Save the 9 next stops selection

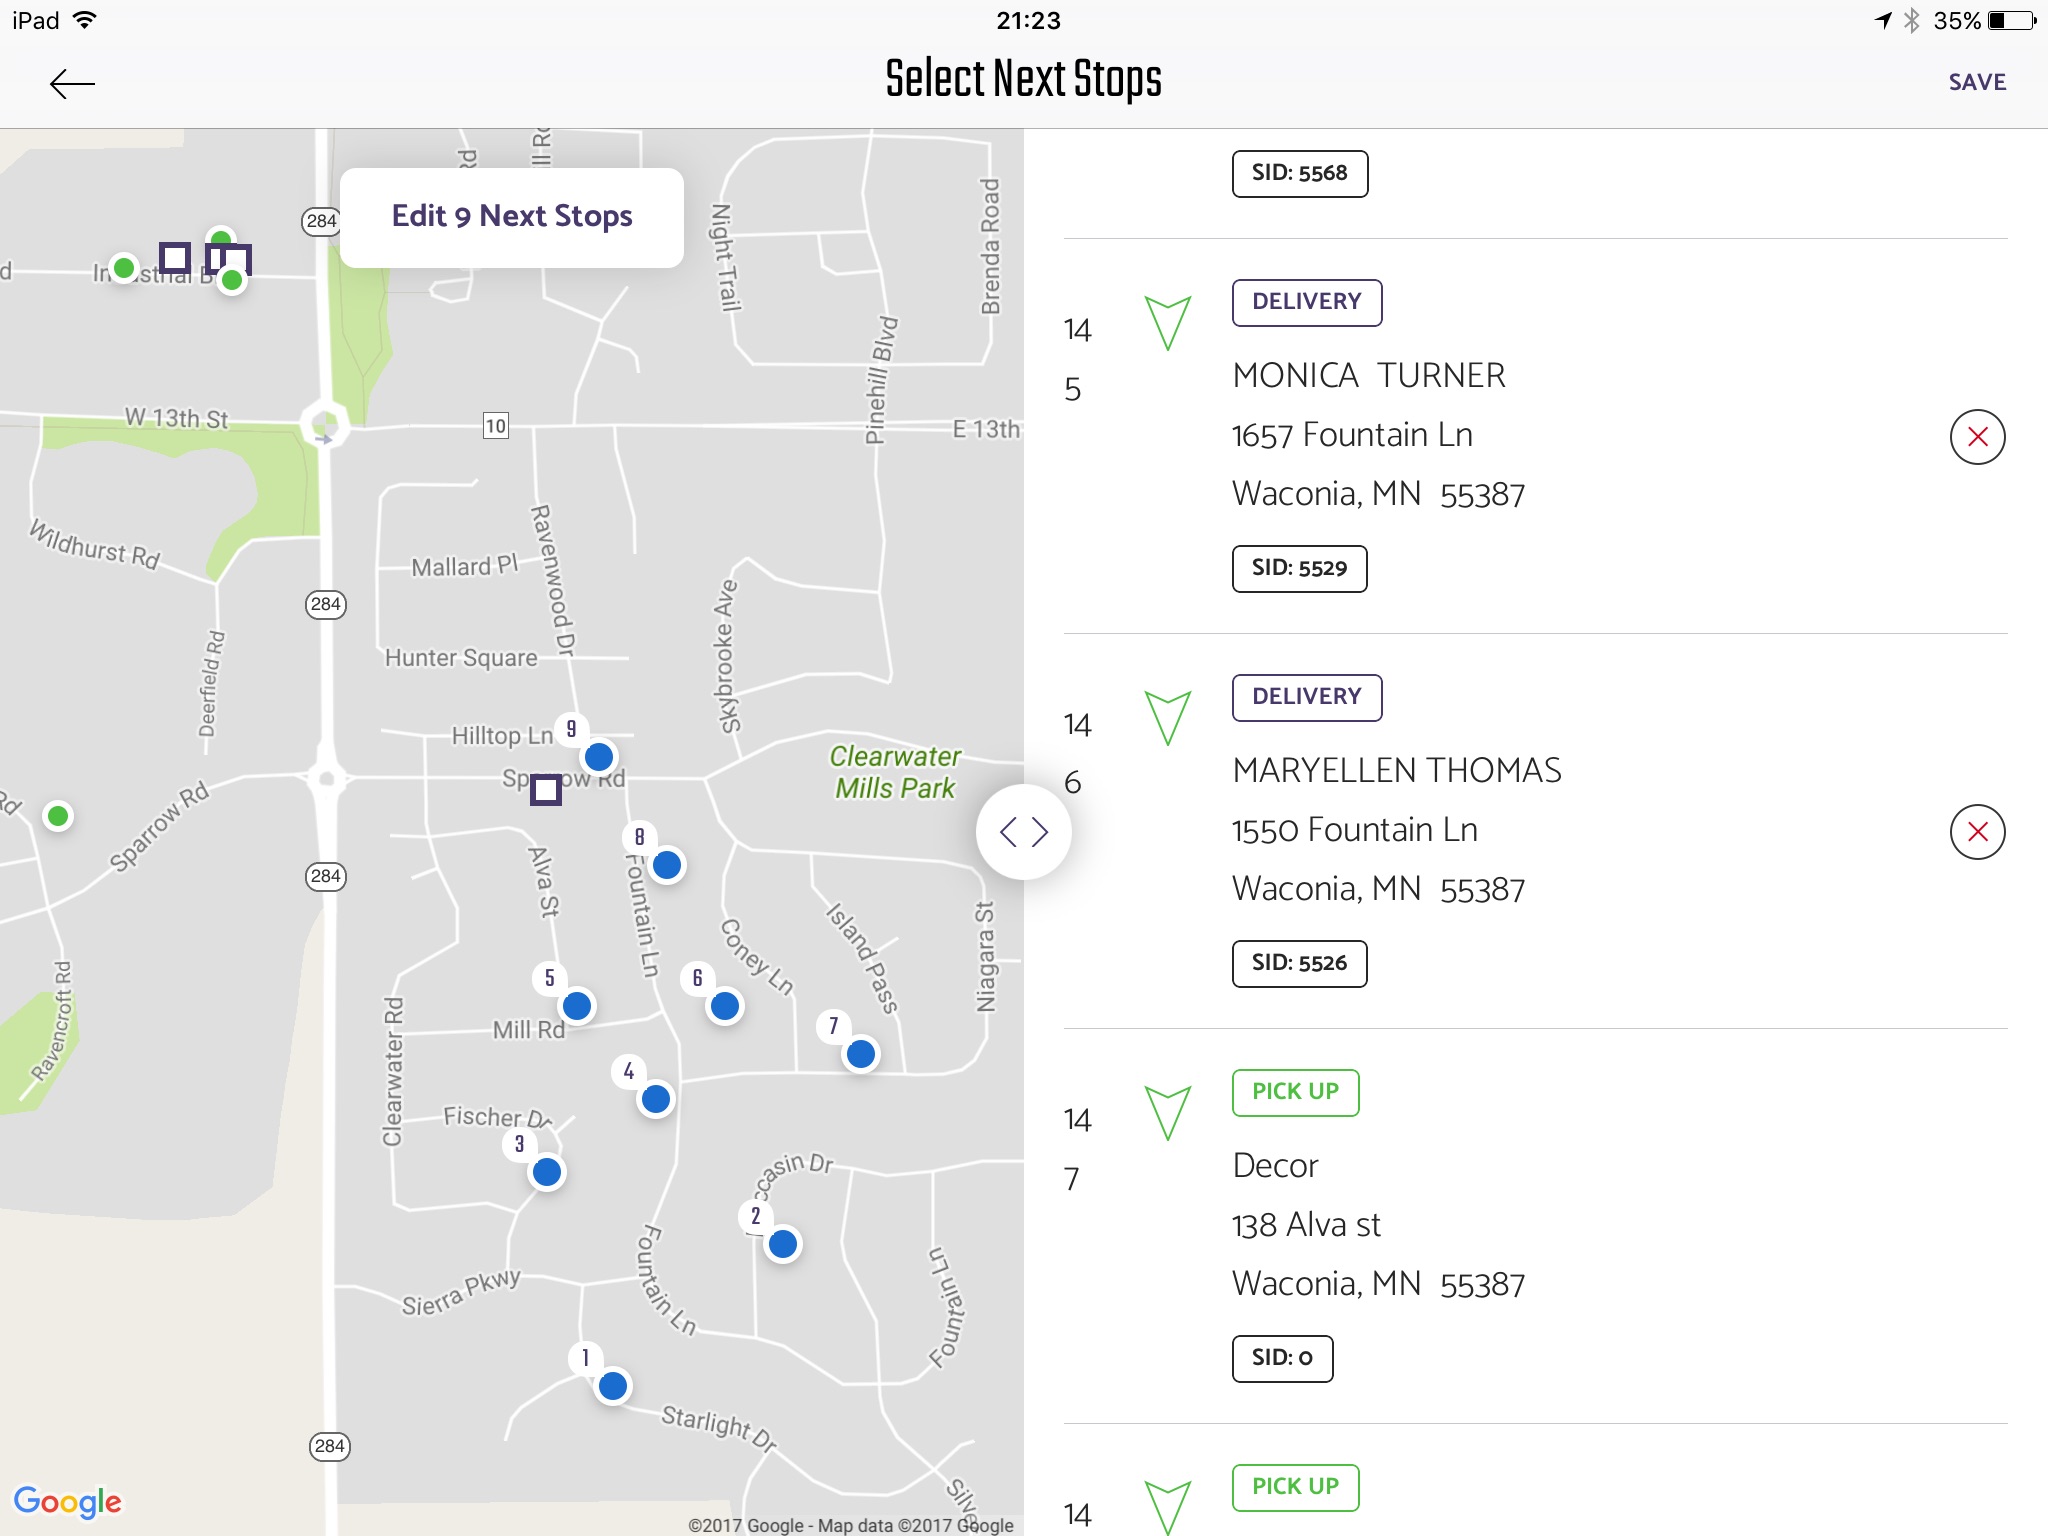pos(1974,81)
